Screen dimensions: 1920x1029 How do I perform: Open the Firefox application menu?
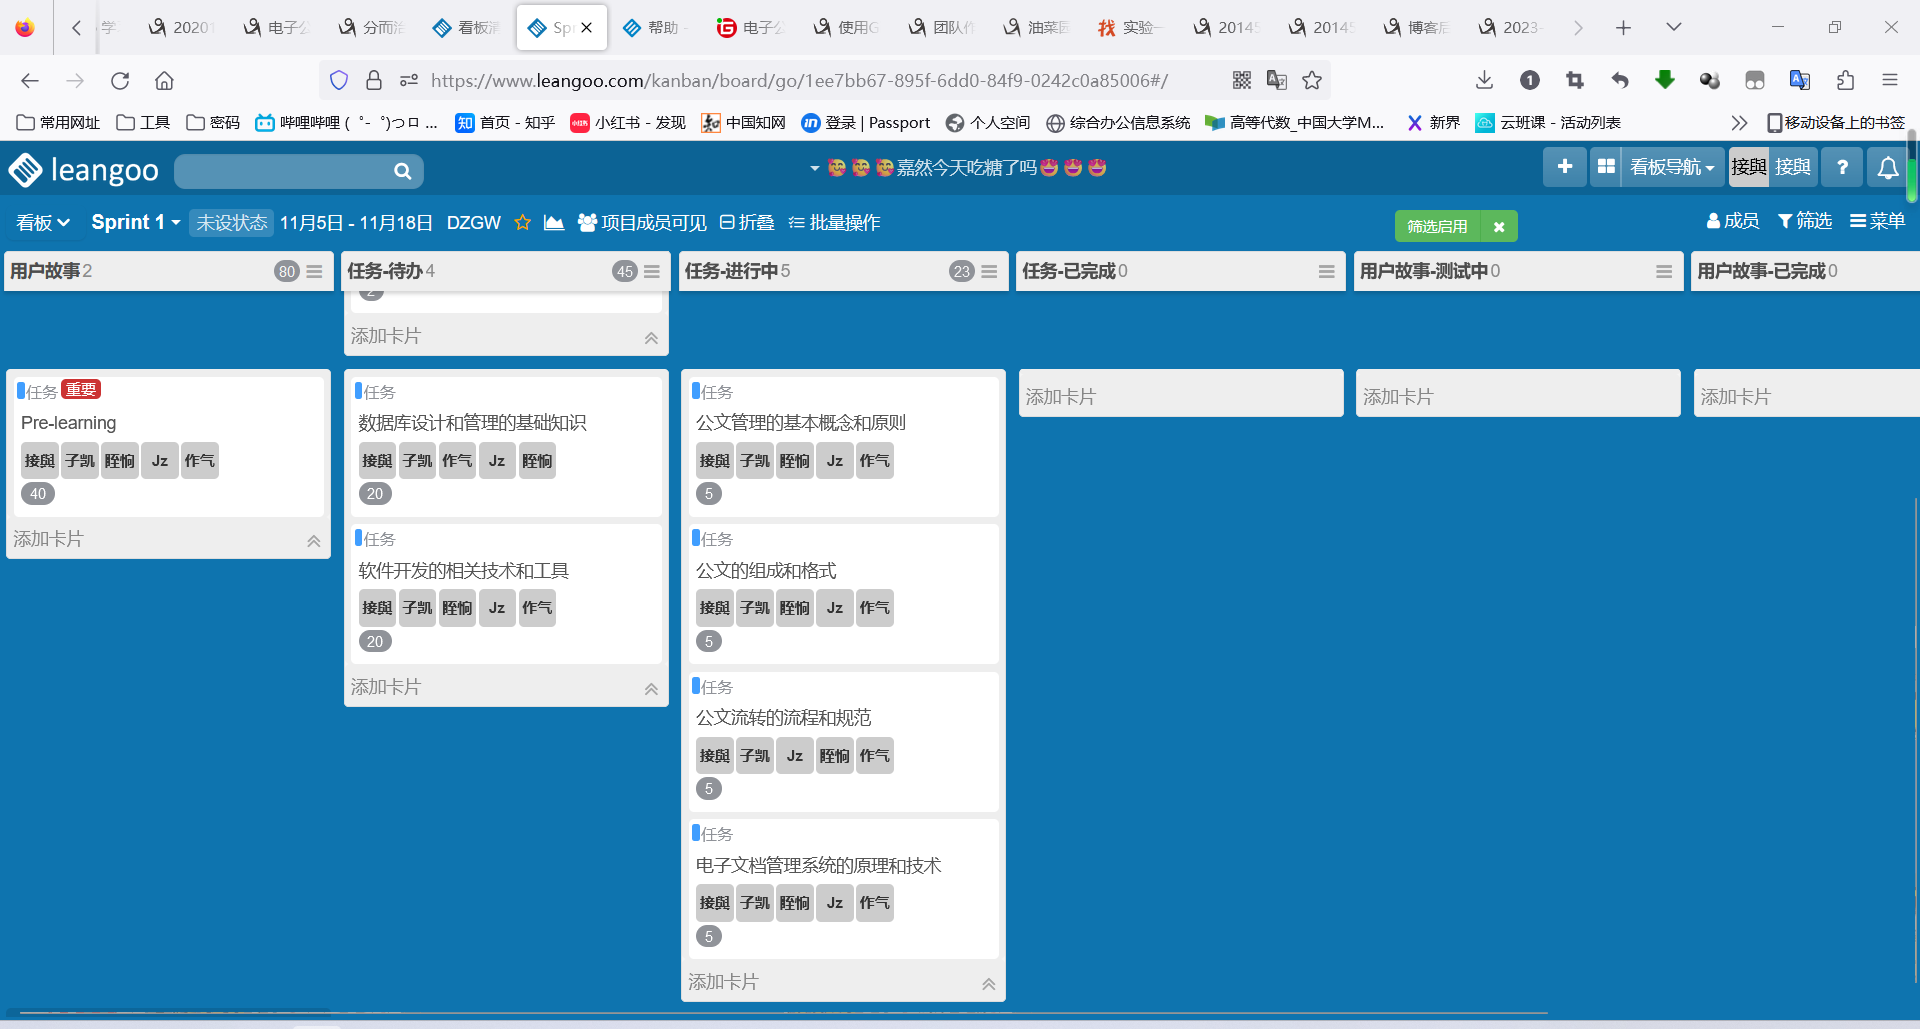pyautogui.click(x=1890, y=80)
